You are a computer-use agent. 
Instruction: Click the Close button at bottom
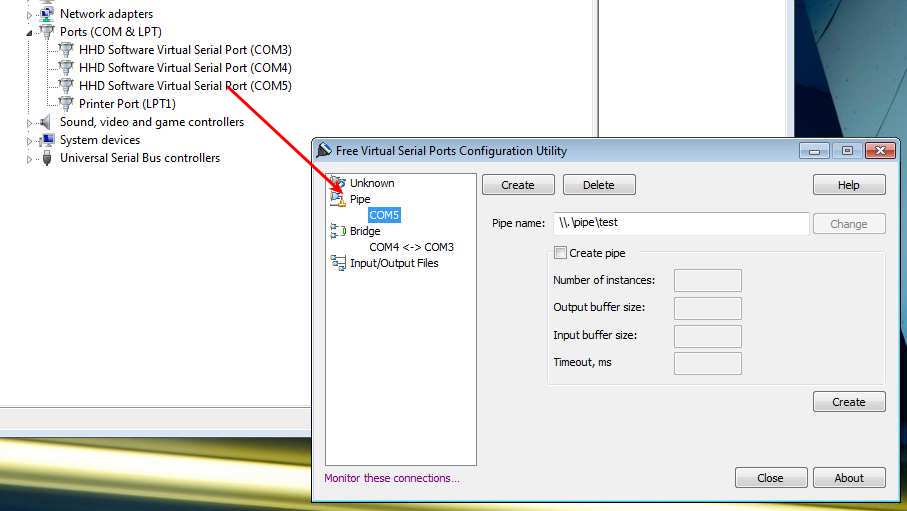770,477
